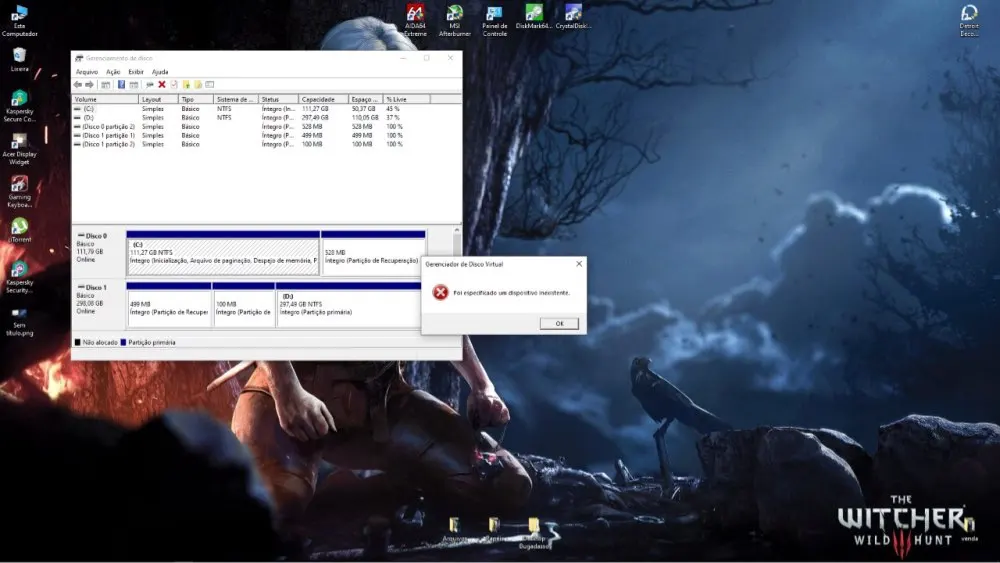Sort by the Espaço column header

[366, 99]
